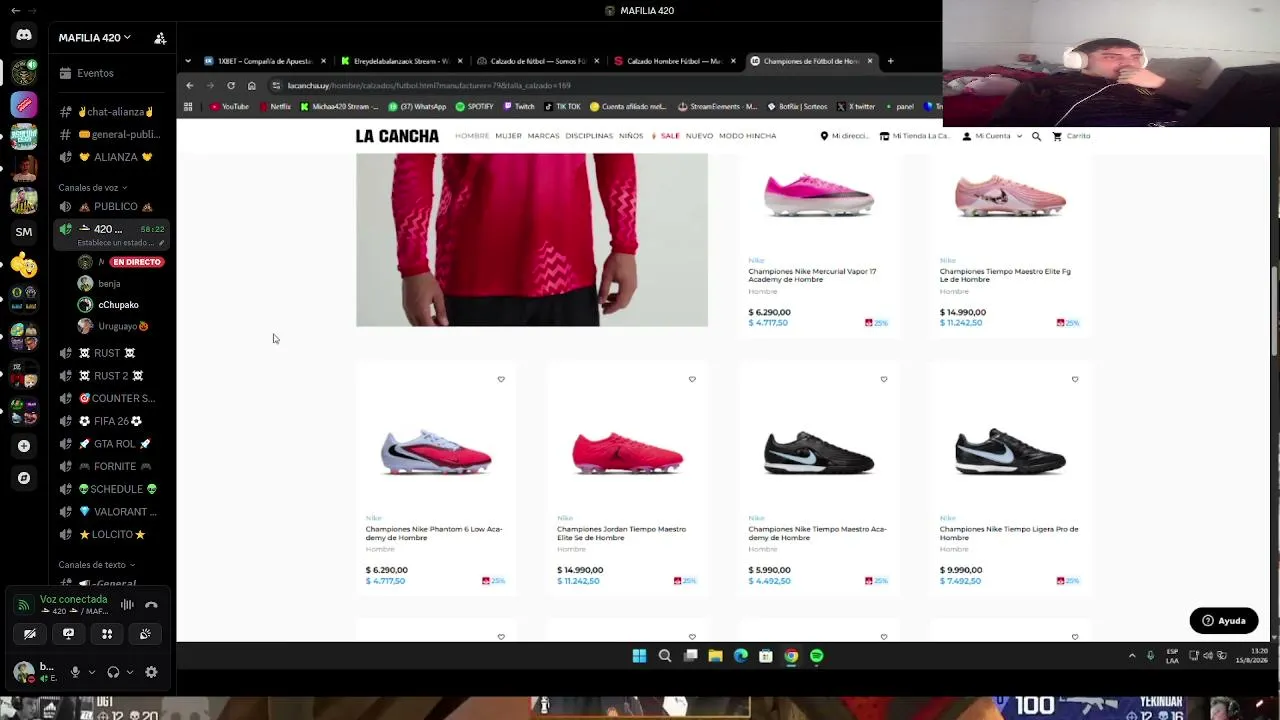Invite people to MAFILIA 420 server
1280x720 pixels.
pos(160,38)
